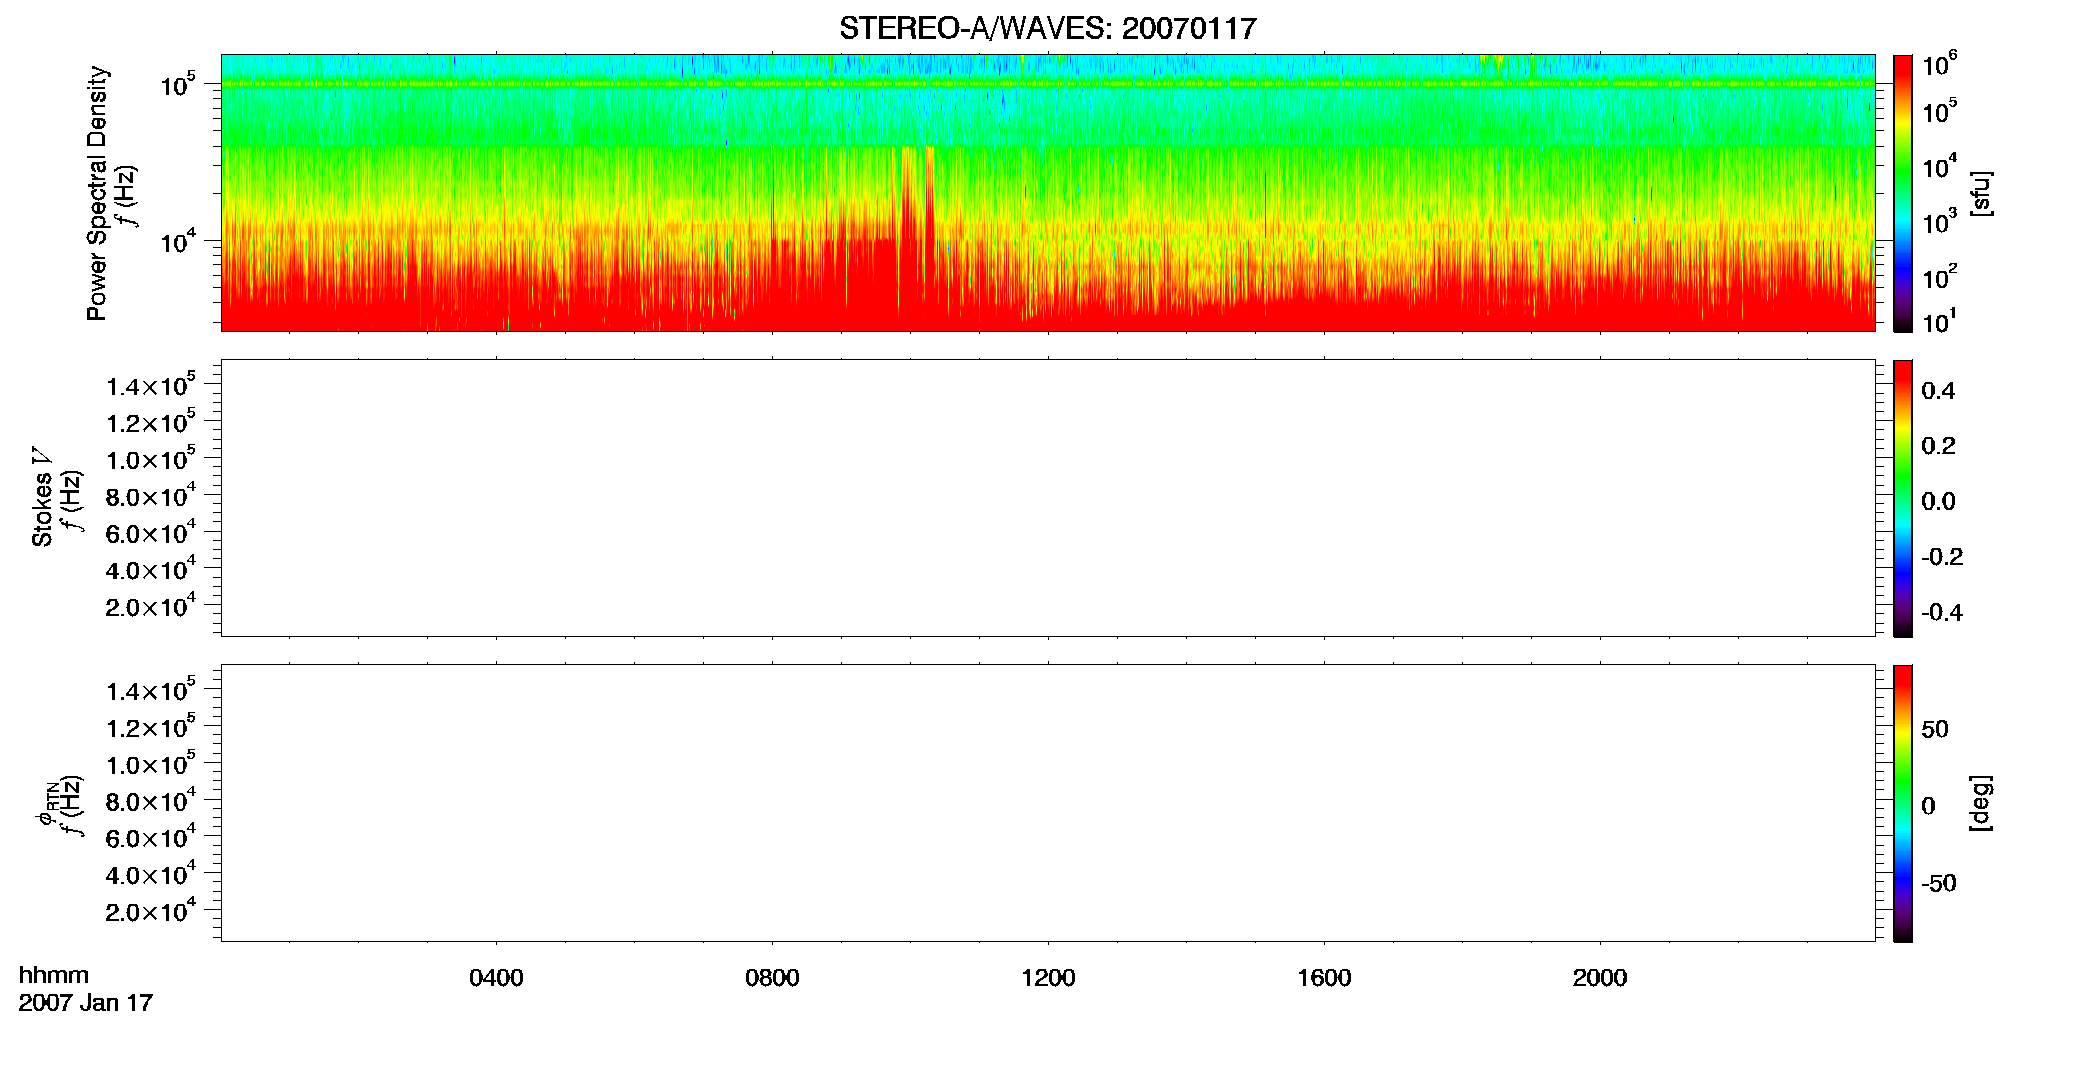Click the power spectral density colorbar

coord(1903,193)
